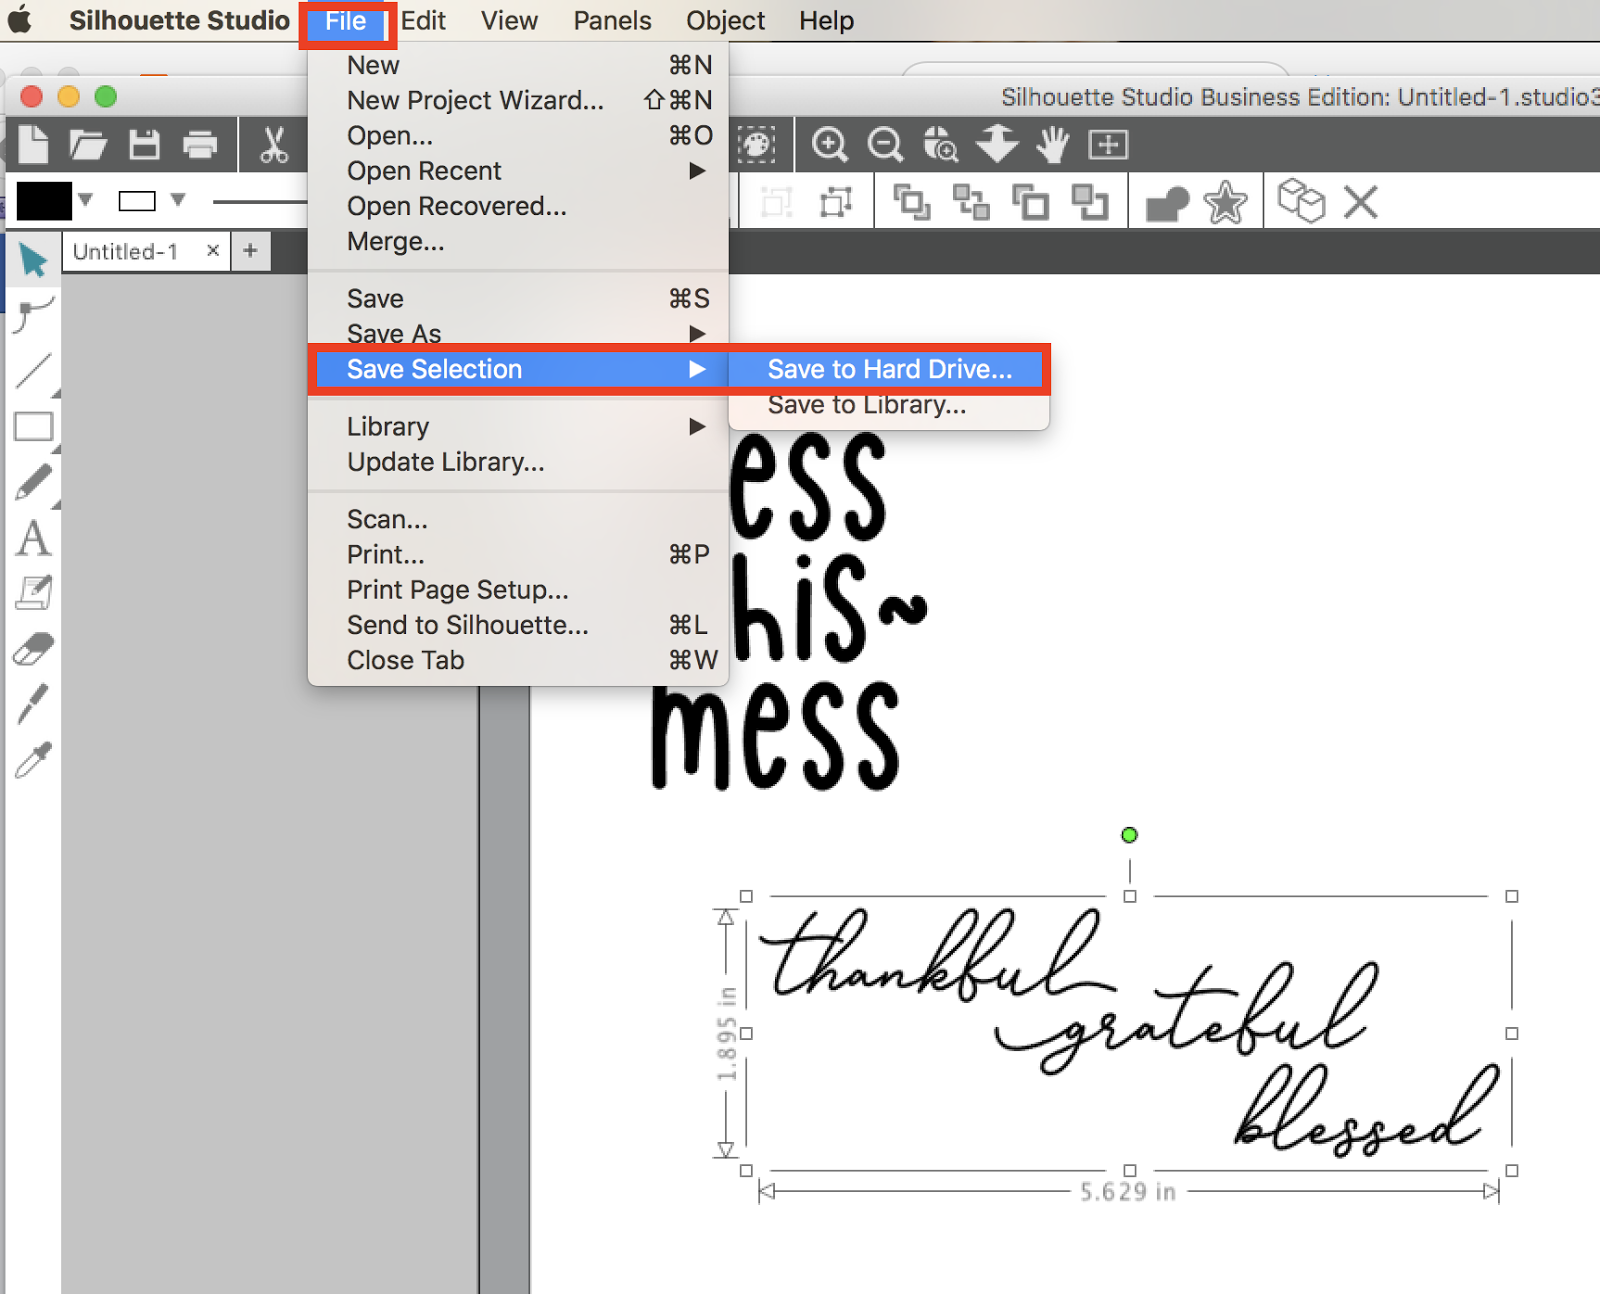Screen dimensions: 1600x1294
Task: Click the X delete icon in toolbar
Action: 1360,202
